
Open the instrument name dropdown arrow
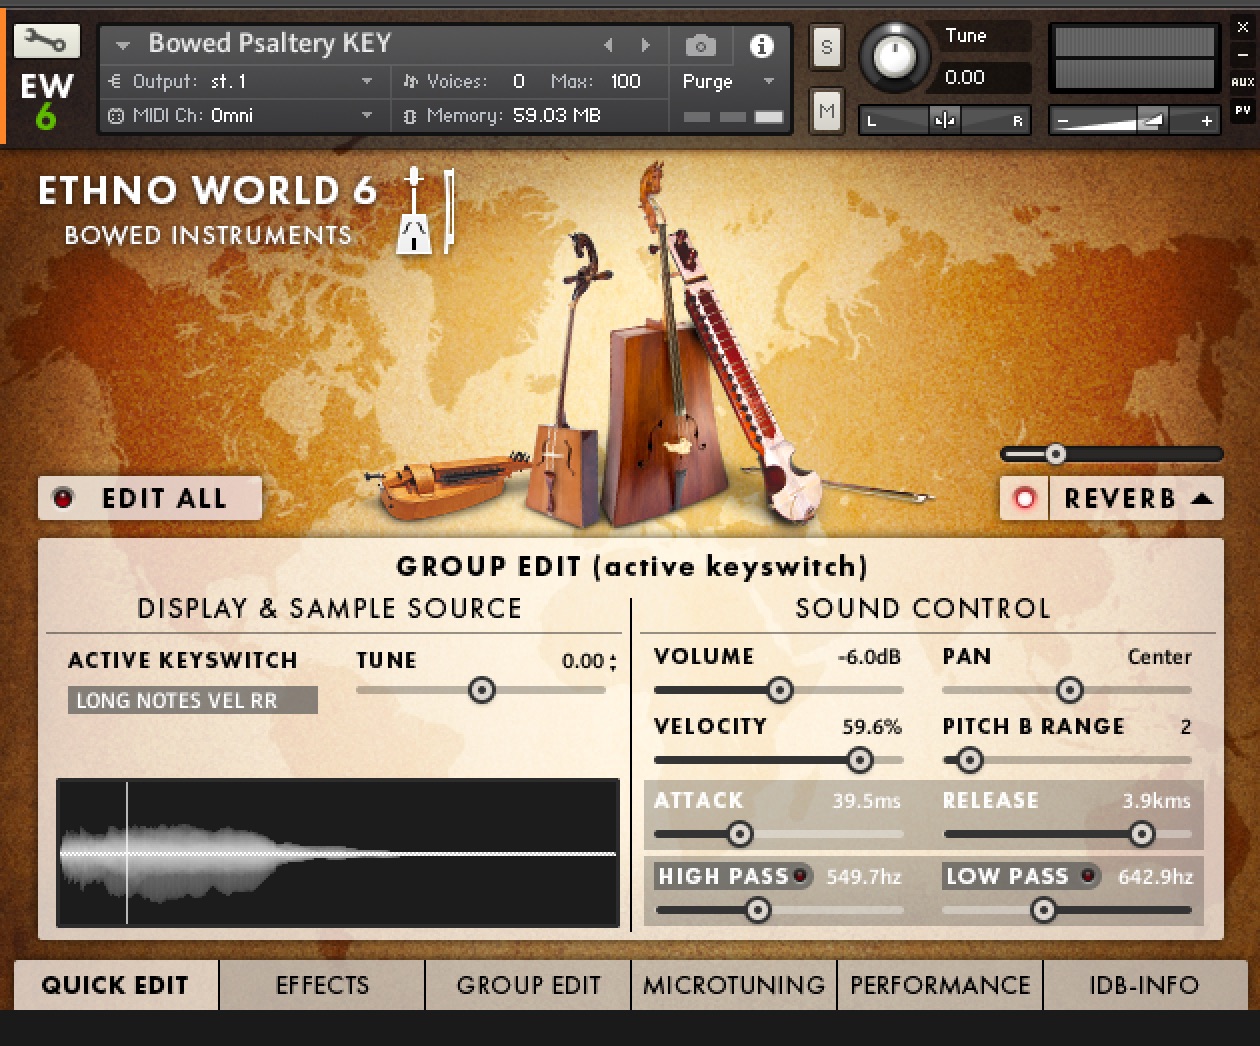123,45
